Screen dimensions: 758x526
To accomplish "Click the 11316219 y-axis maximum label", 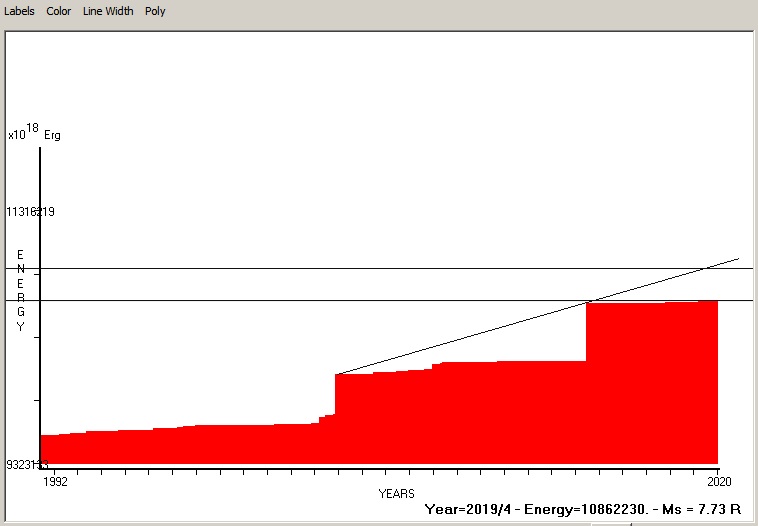I will (x=30, y=212).
